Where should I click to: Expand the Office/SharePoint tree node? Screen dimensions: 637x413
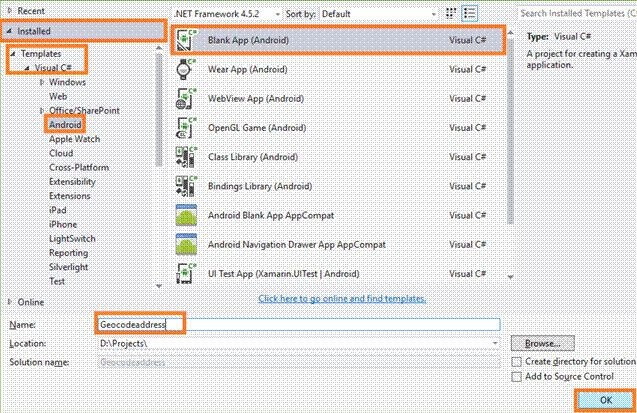click(x=42, y=110)
